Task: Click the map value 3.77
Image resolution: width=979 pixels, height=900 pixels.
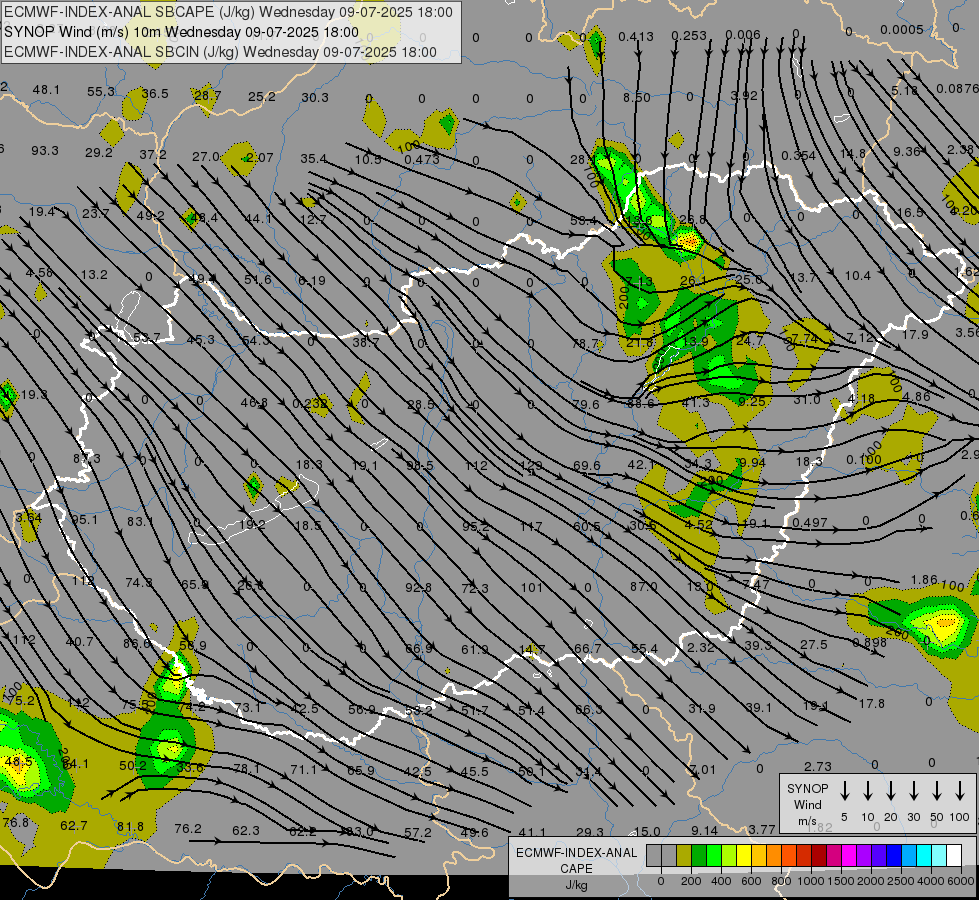Action: pyautogui.click(x=762, y=829)
